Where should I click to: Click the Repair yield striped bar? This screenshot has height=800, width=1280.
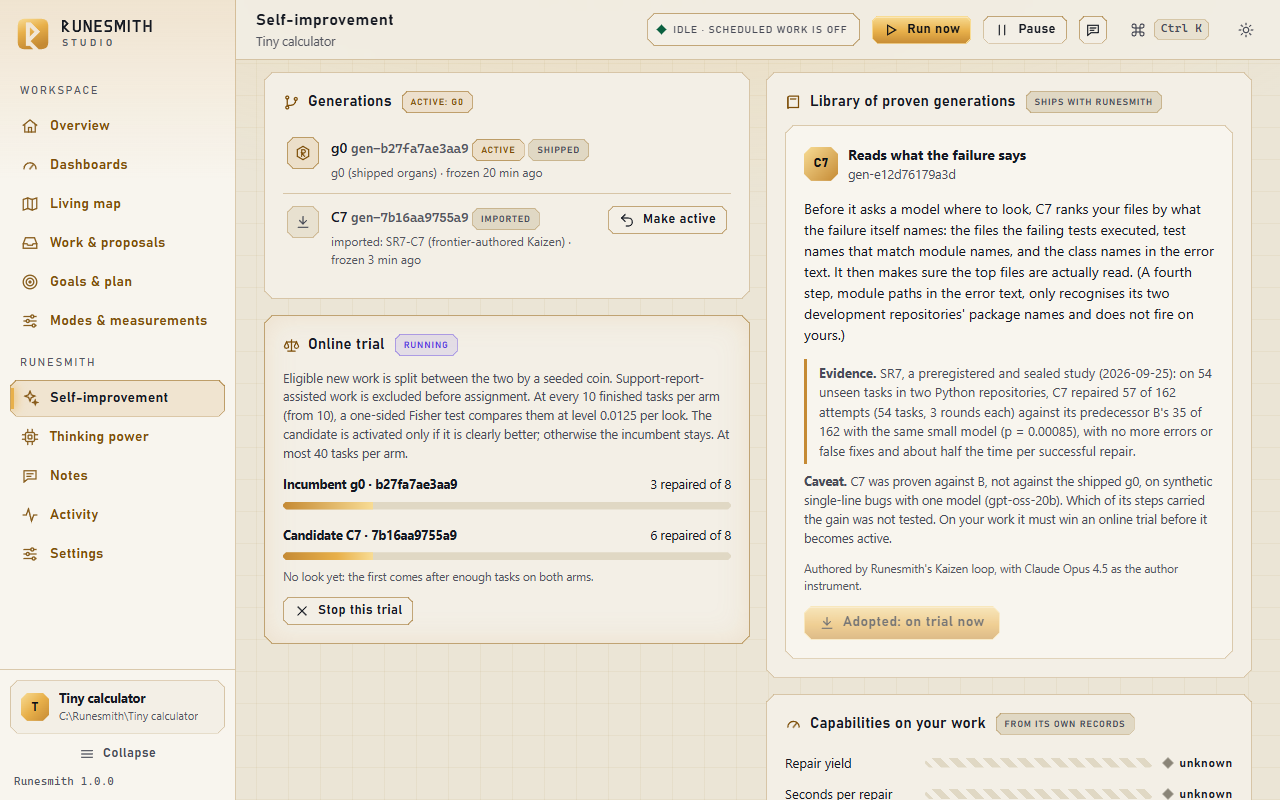[1038, 763]
